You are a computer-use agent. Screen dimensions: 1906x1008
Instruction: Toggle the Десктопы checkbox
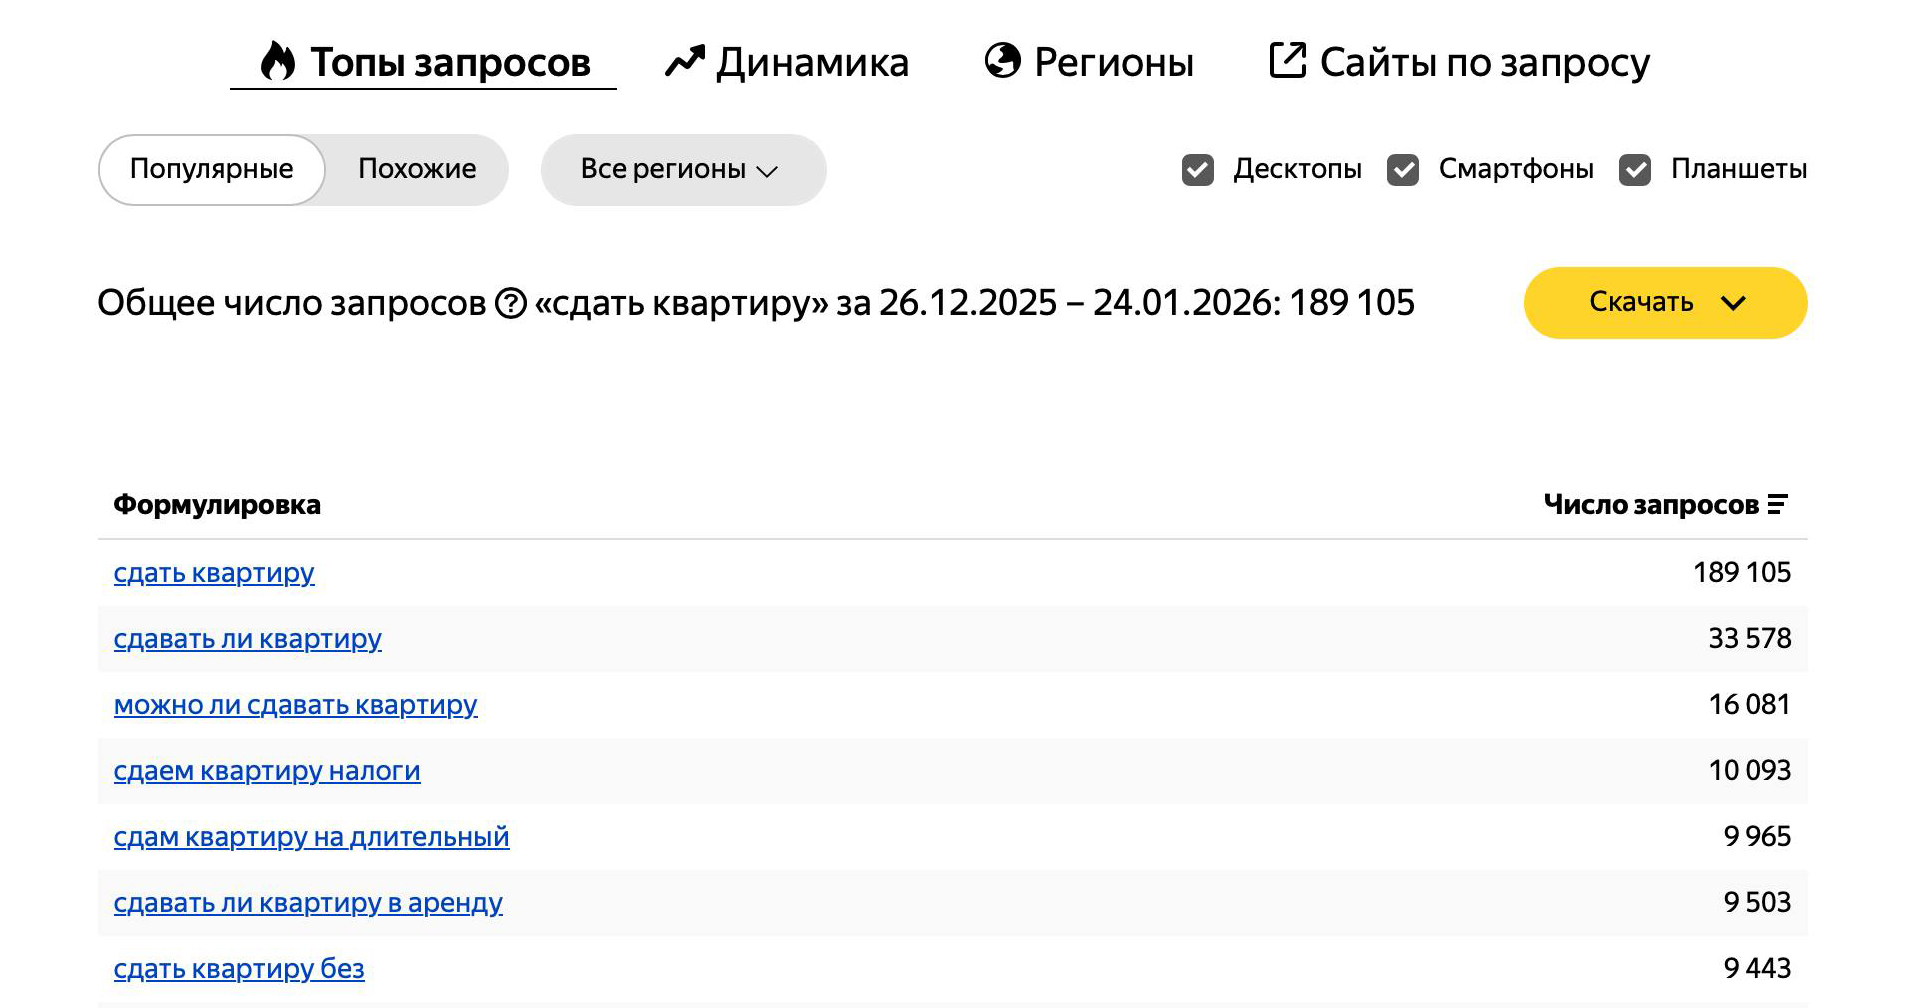tap(1198, 170)
